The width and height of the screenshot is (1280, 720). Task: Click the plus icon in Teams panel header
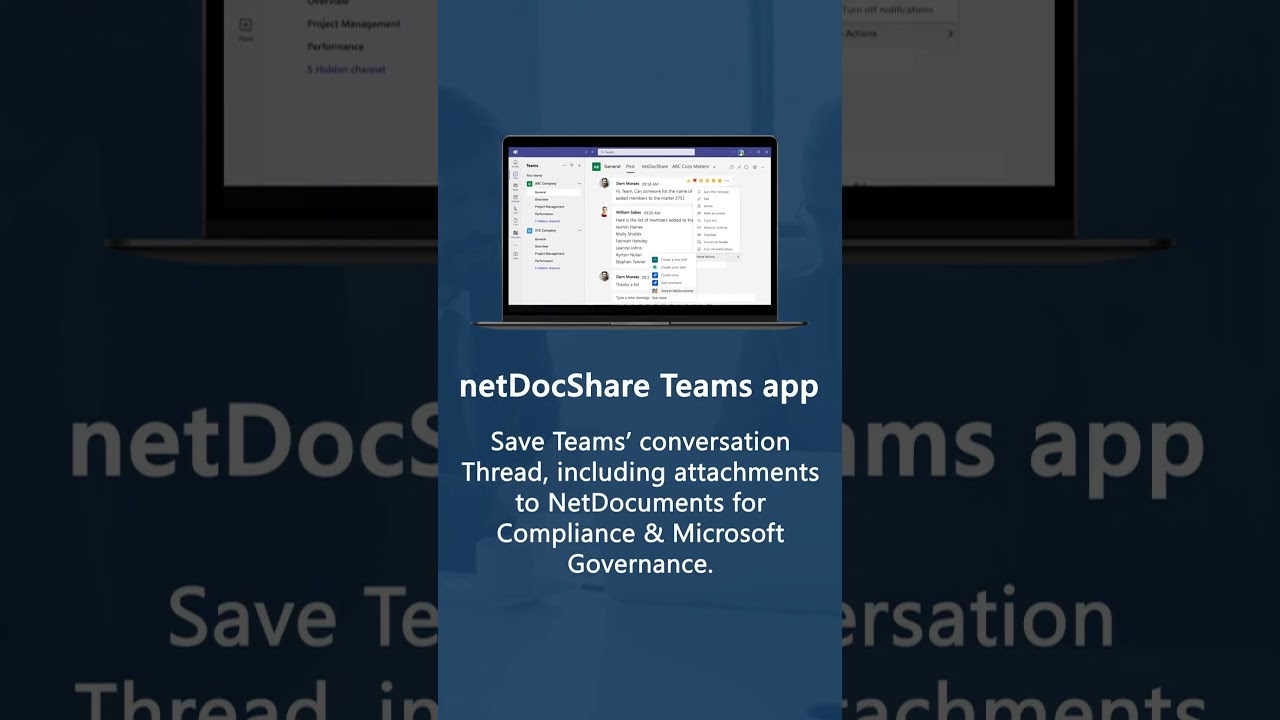point(579,165)
